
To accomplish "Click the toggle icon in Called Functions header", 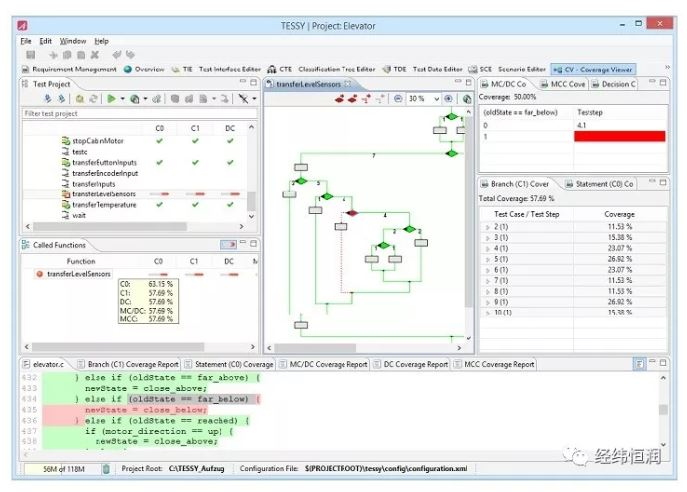I will (x=228, y=244).
